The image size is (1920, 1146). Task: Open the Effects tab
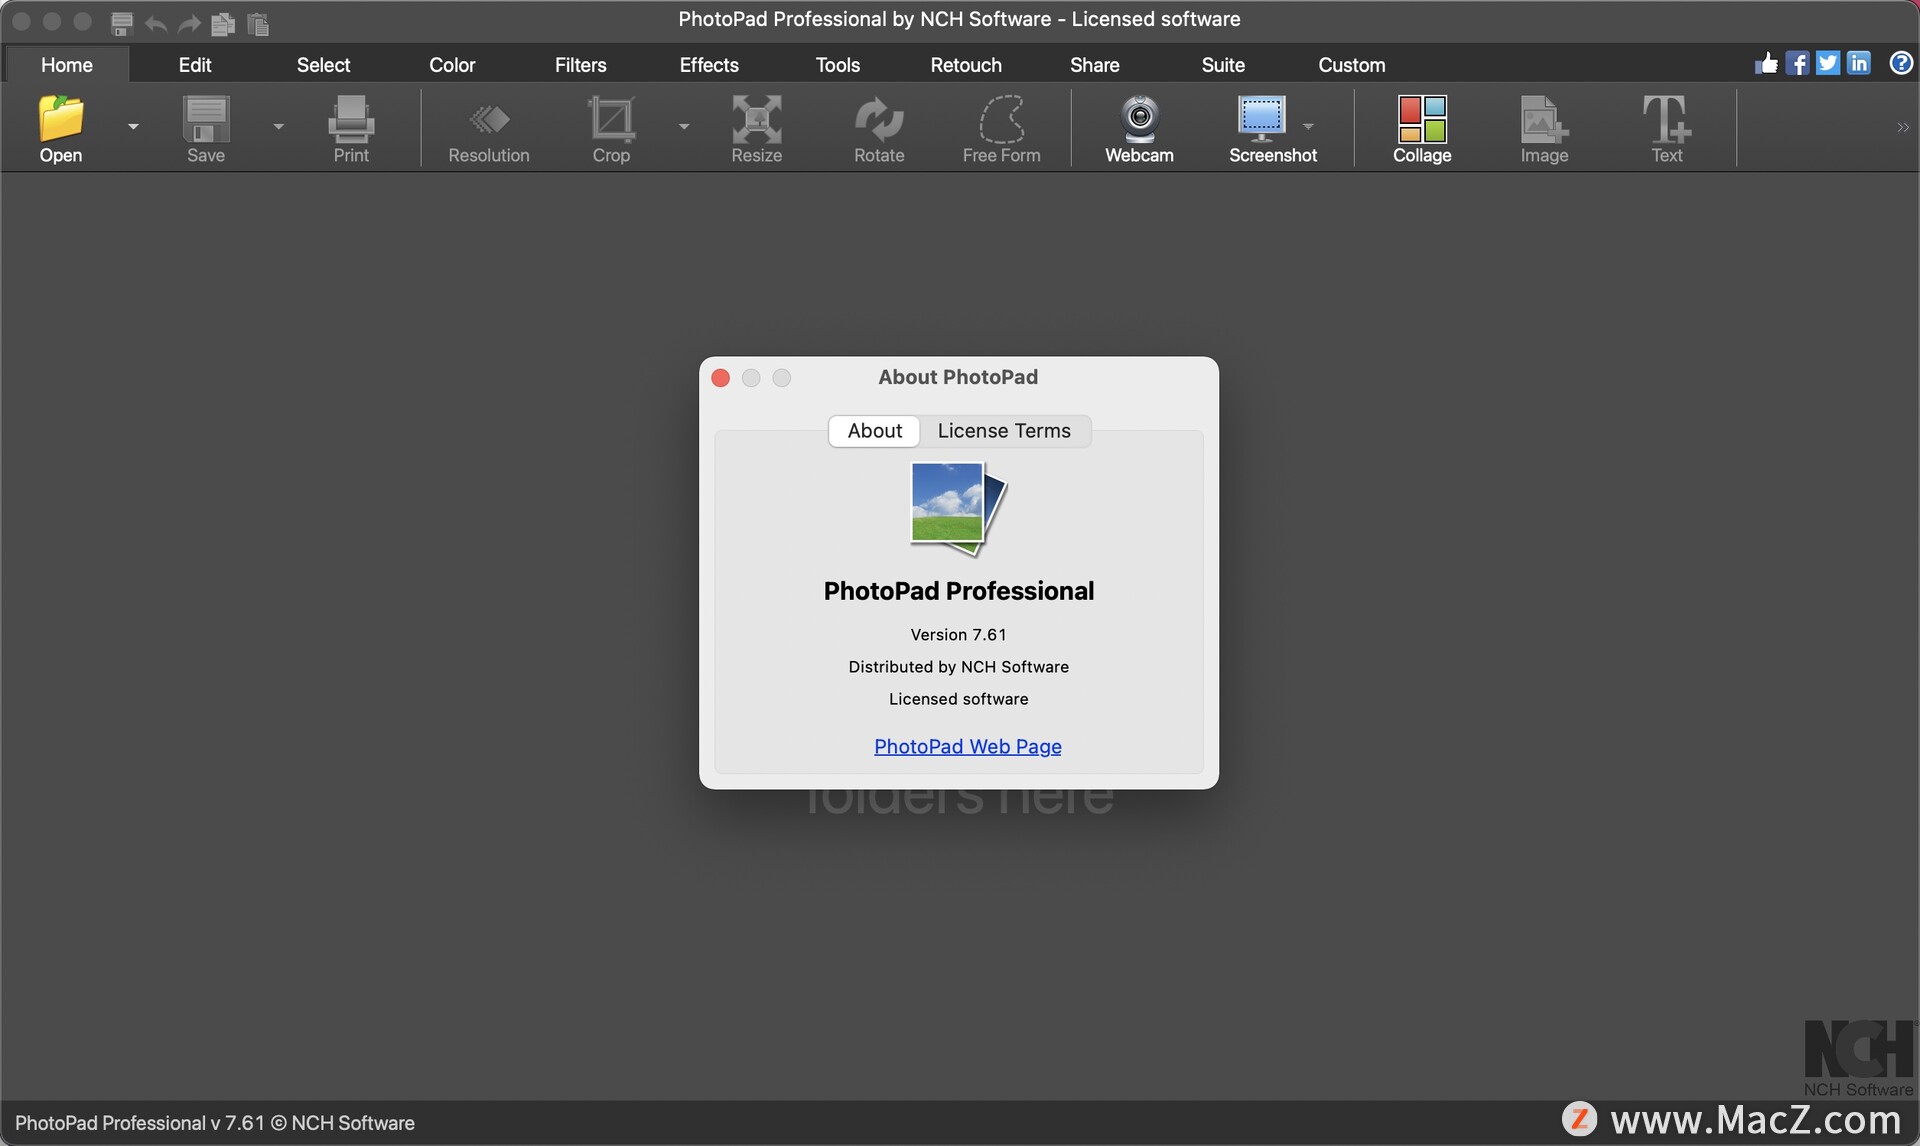pyautogui.click(x=709, y=65)
